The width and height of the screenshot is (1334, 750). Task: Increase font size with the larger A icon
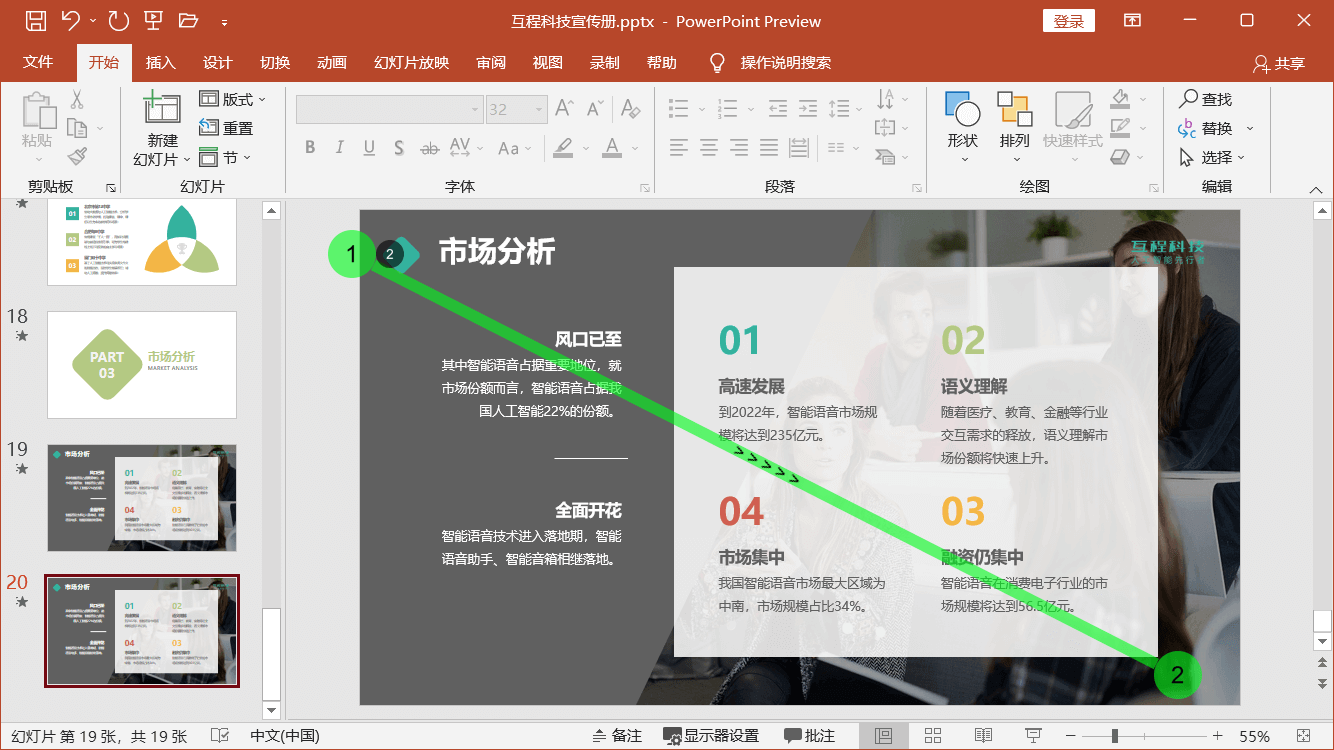pos(564,108)
